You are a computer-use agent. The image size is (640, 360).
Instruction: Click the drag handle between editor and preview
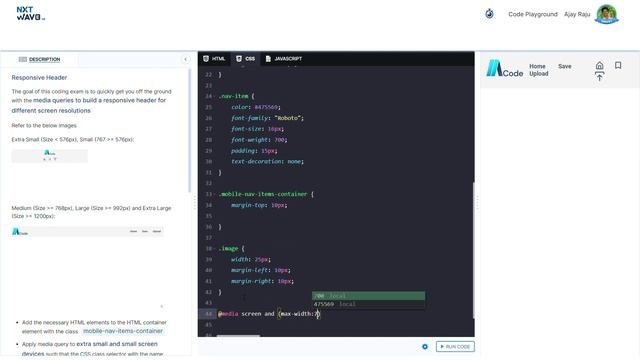[477, 202]
